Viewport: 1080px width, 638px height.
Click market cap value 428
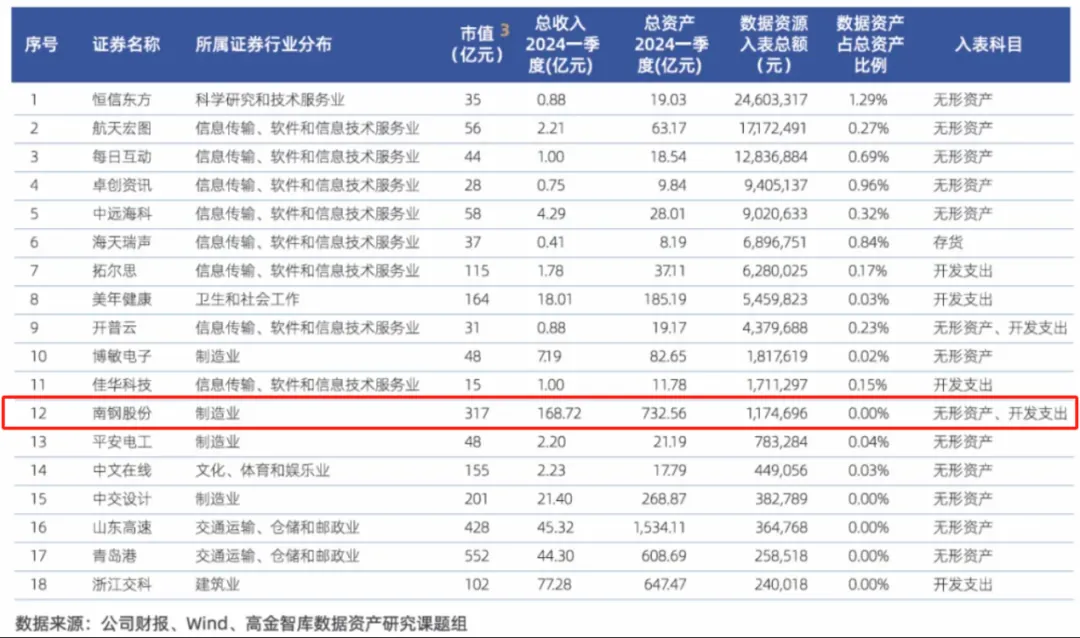click(x=477, y=528)
